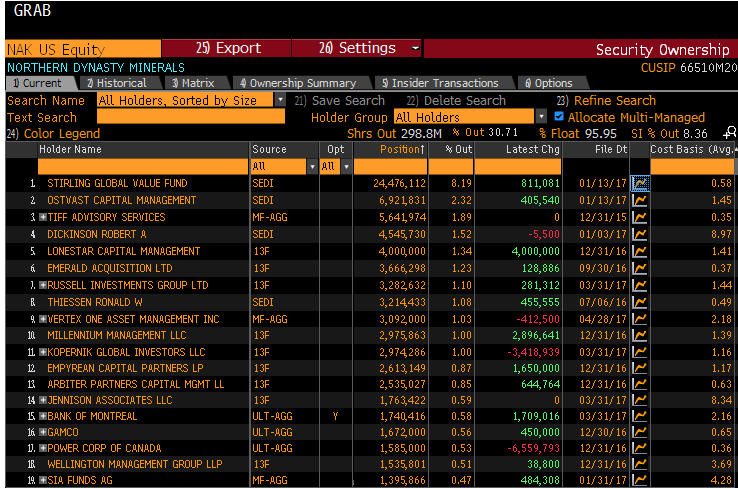
Task: Open chart icon for TIFF Advisory Services
Action: tap(640, 217)
